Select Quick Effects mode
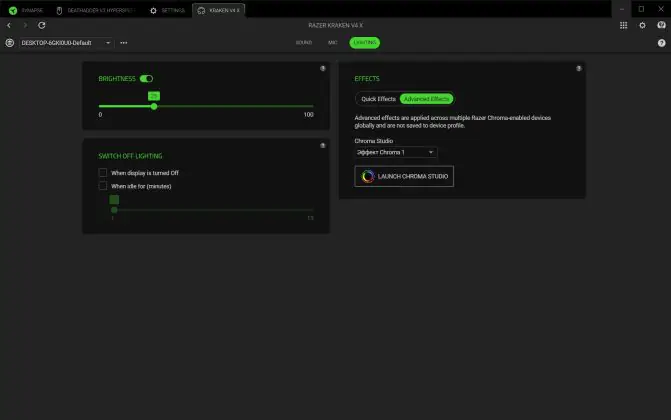Image resolution: width=671 pixels, height=420 pixels. click(x=378, y=99)
